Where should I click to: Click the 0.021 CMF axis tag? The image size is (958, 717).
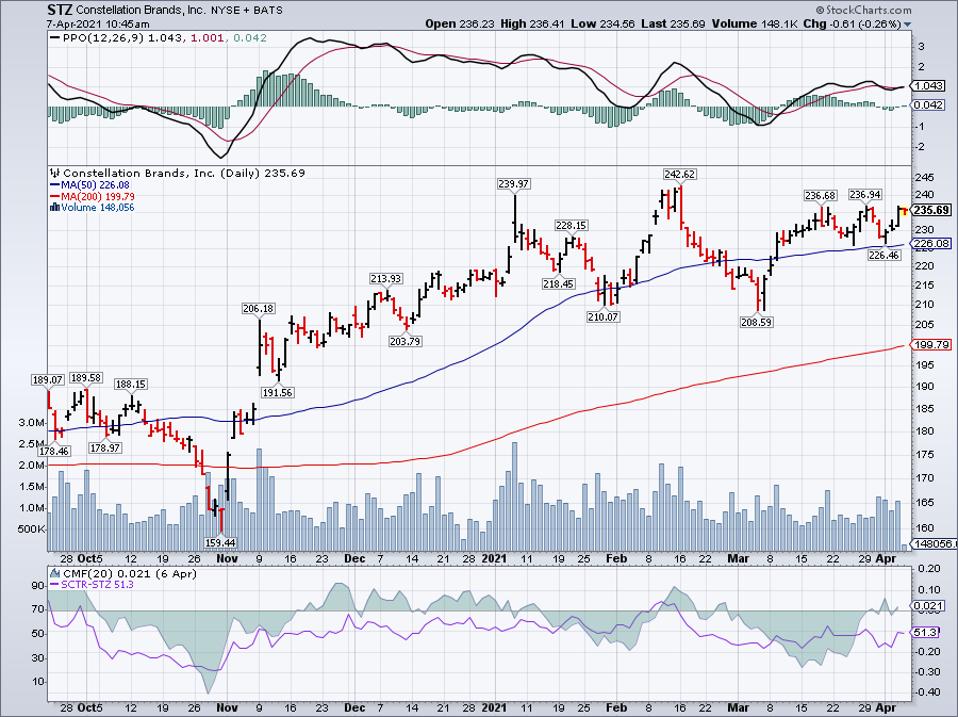(927, 605)
